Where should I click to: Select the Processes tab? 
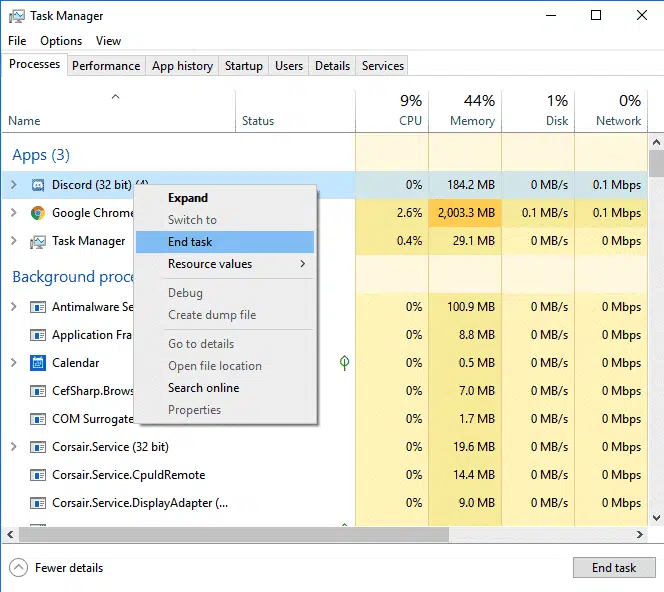point(34,64)
